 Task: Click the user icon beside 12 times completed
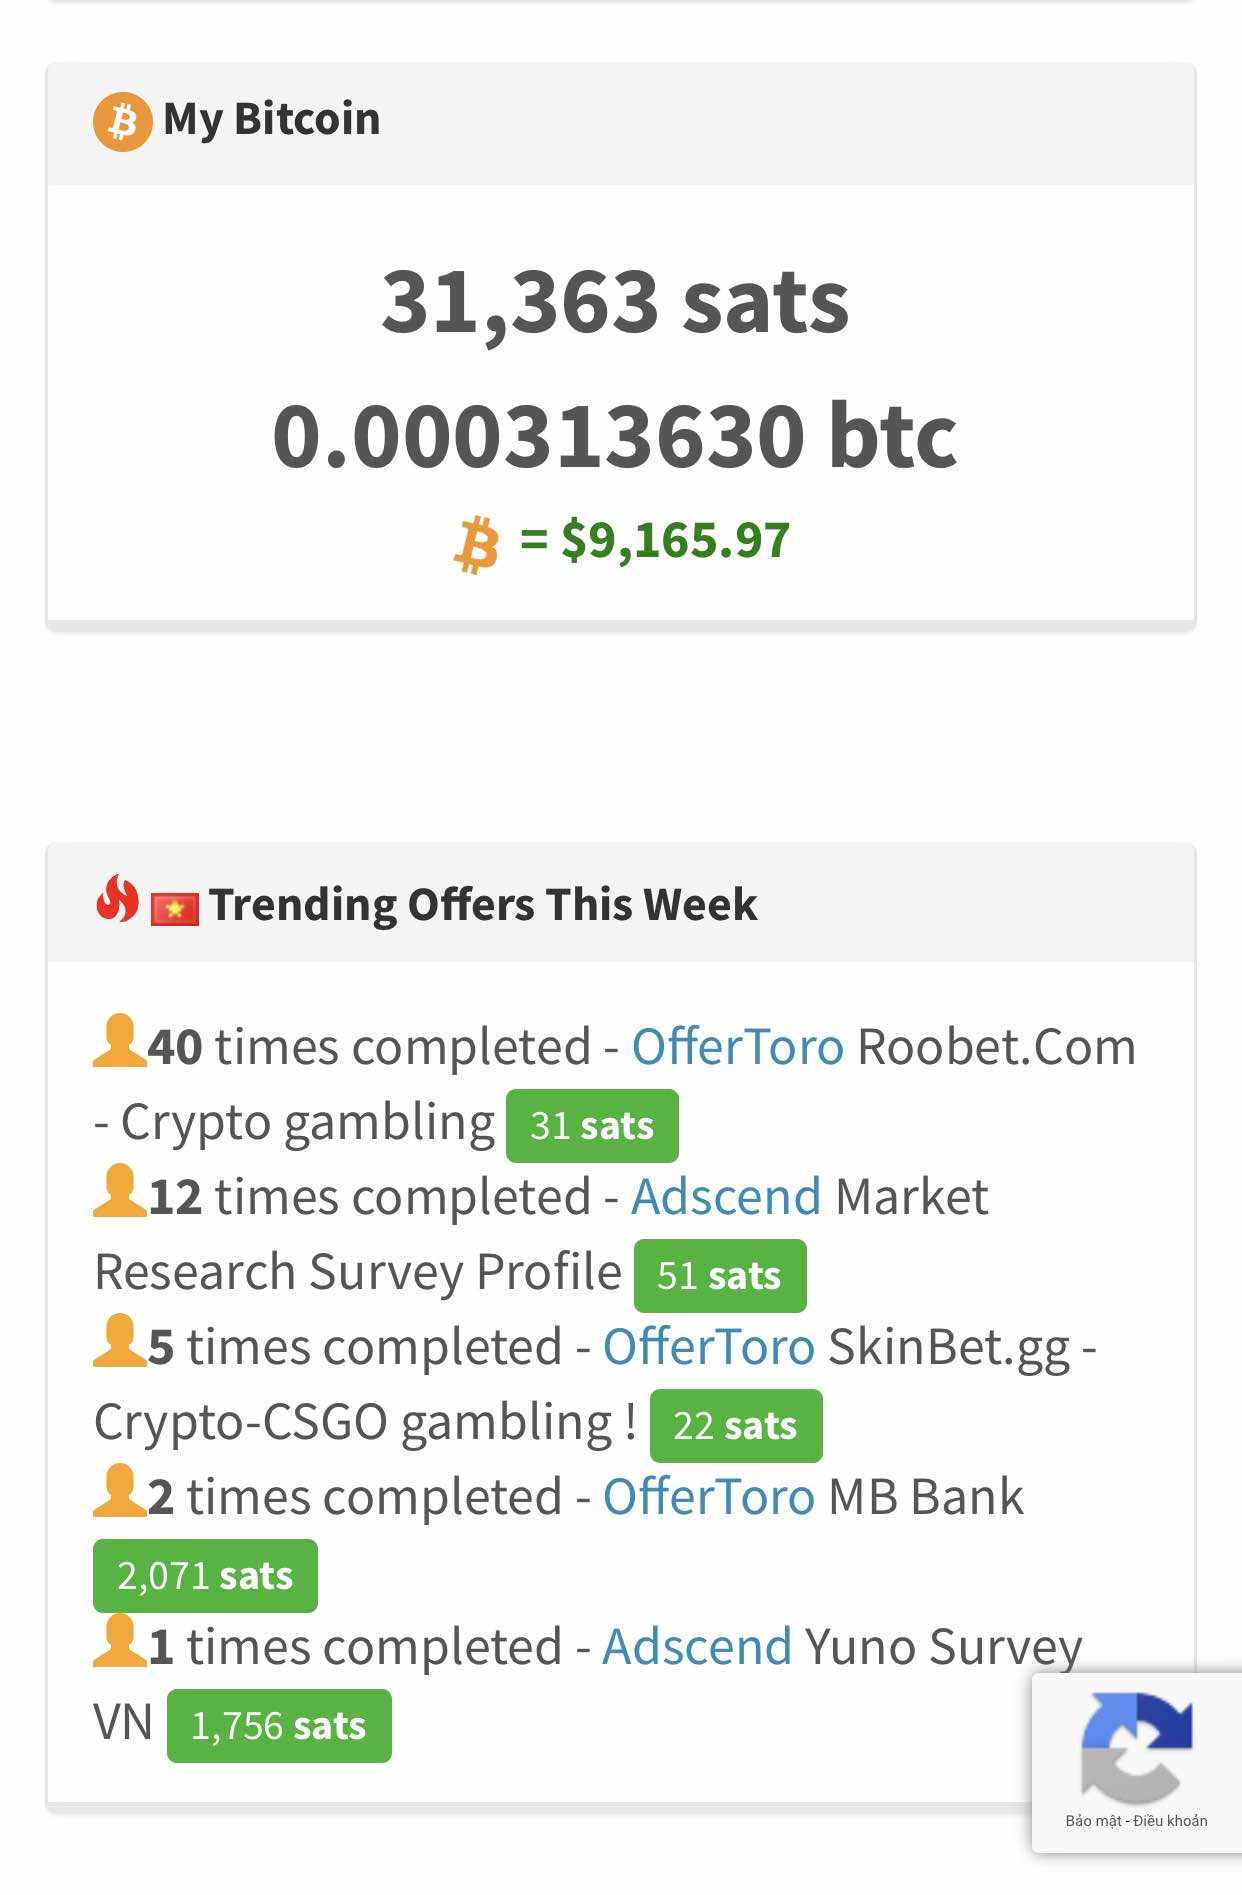(x=119, y=1191)
